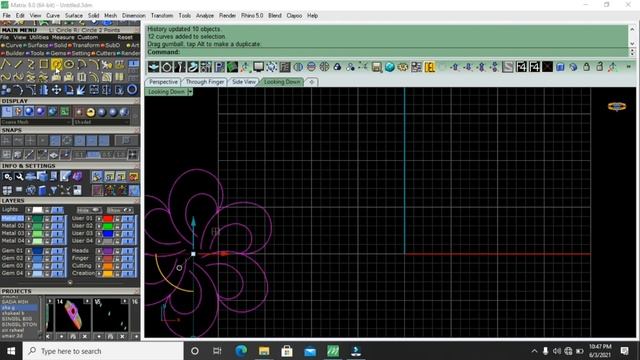Select the gold ring shaded display icon

[x=90, y=111]
